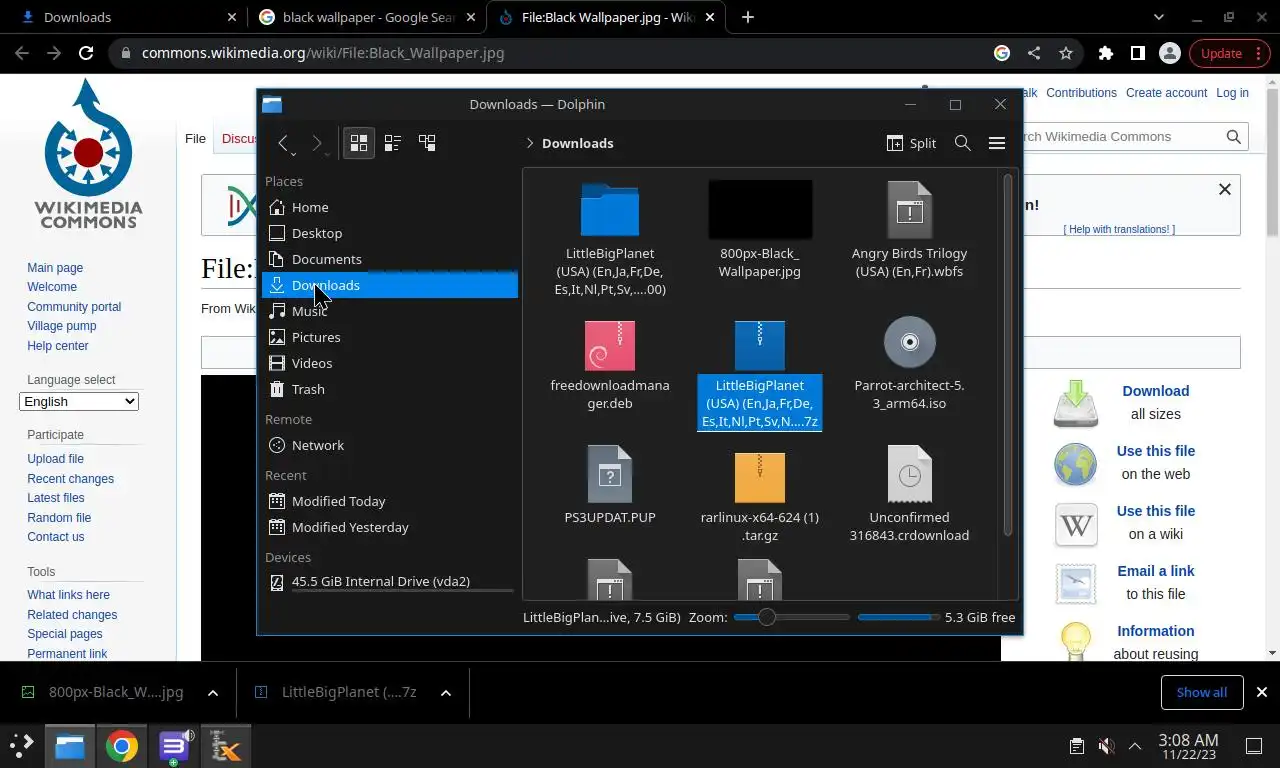
Task: Switch to black wallpaper Google Search tab
Action: (x=365, y=17)
